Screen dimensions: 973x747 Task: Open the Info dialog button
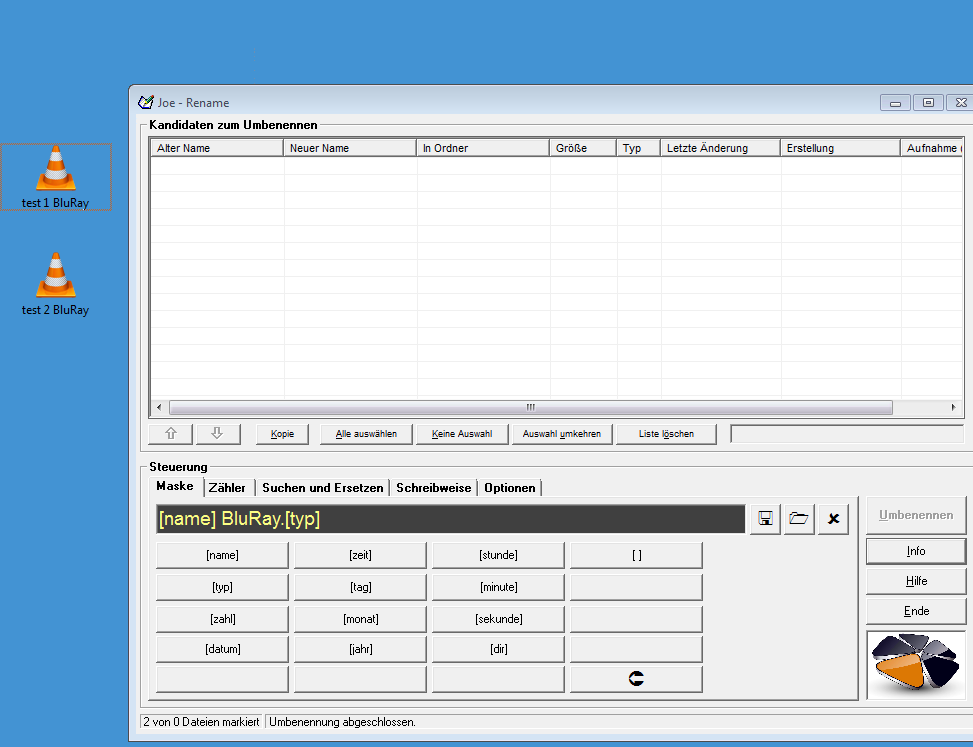[916, 551]
